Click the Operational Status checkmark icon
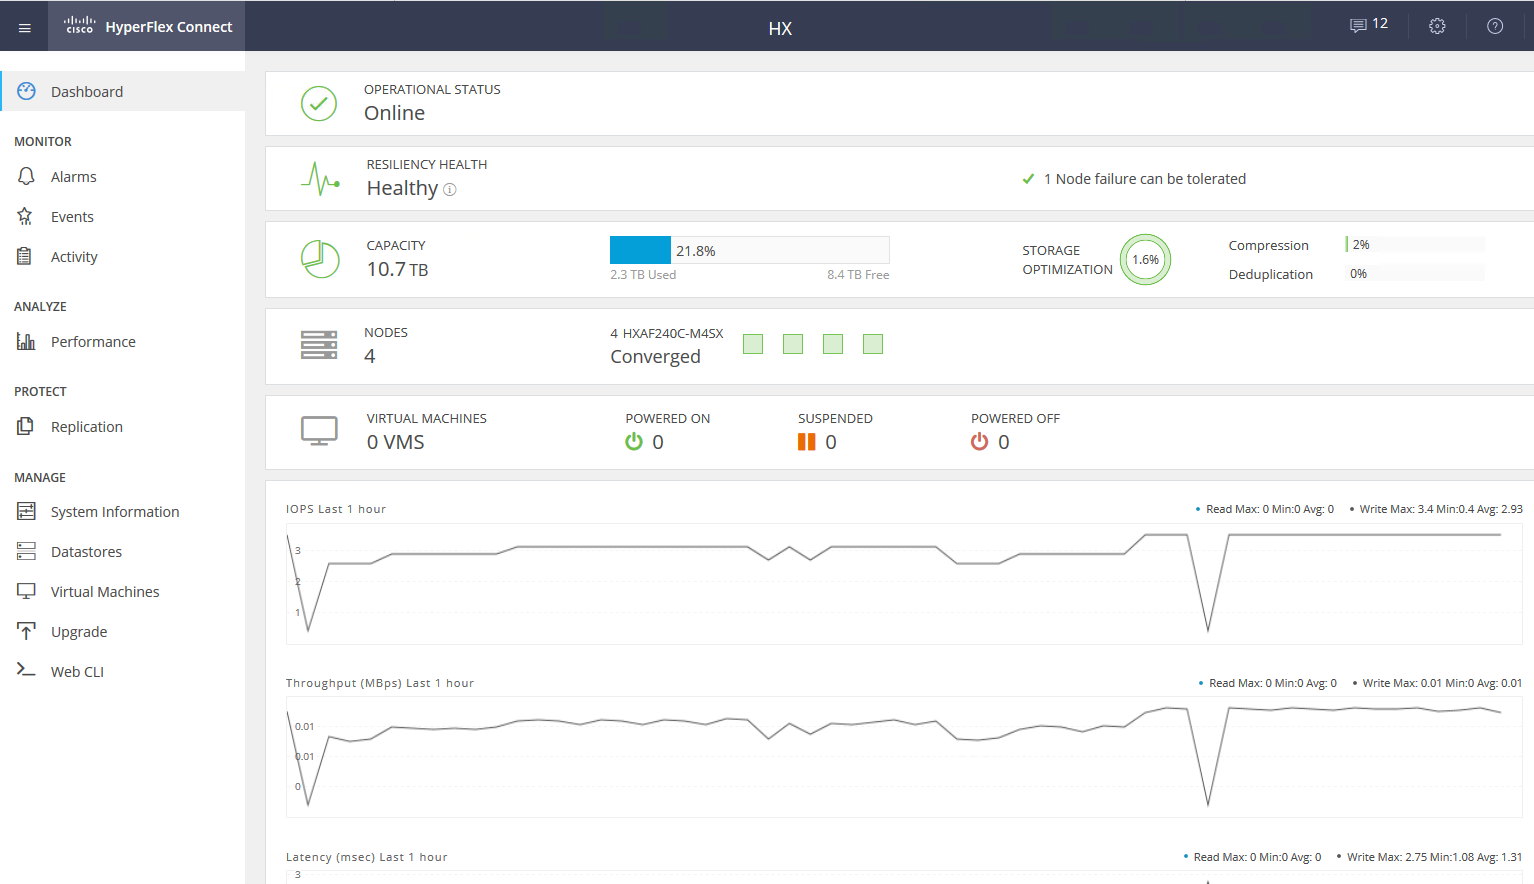 [x=319, y=103]
